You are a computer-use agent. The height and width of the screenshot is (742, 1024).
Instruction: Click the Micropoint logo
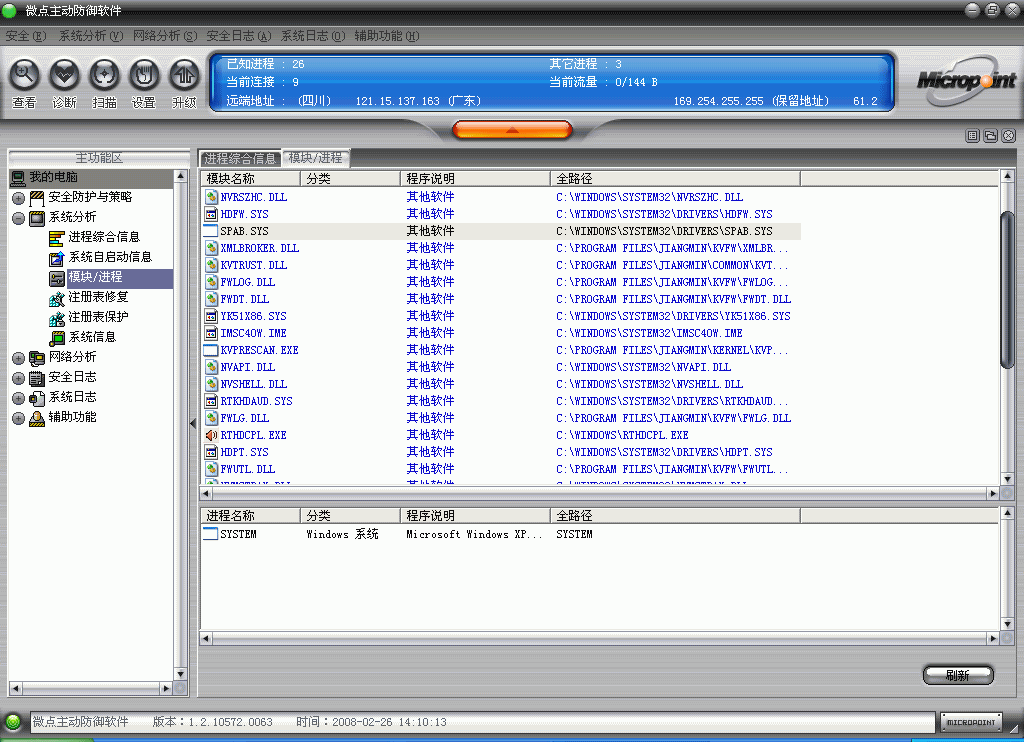[966, 80]
